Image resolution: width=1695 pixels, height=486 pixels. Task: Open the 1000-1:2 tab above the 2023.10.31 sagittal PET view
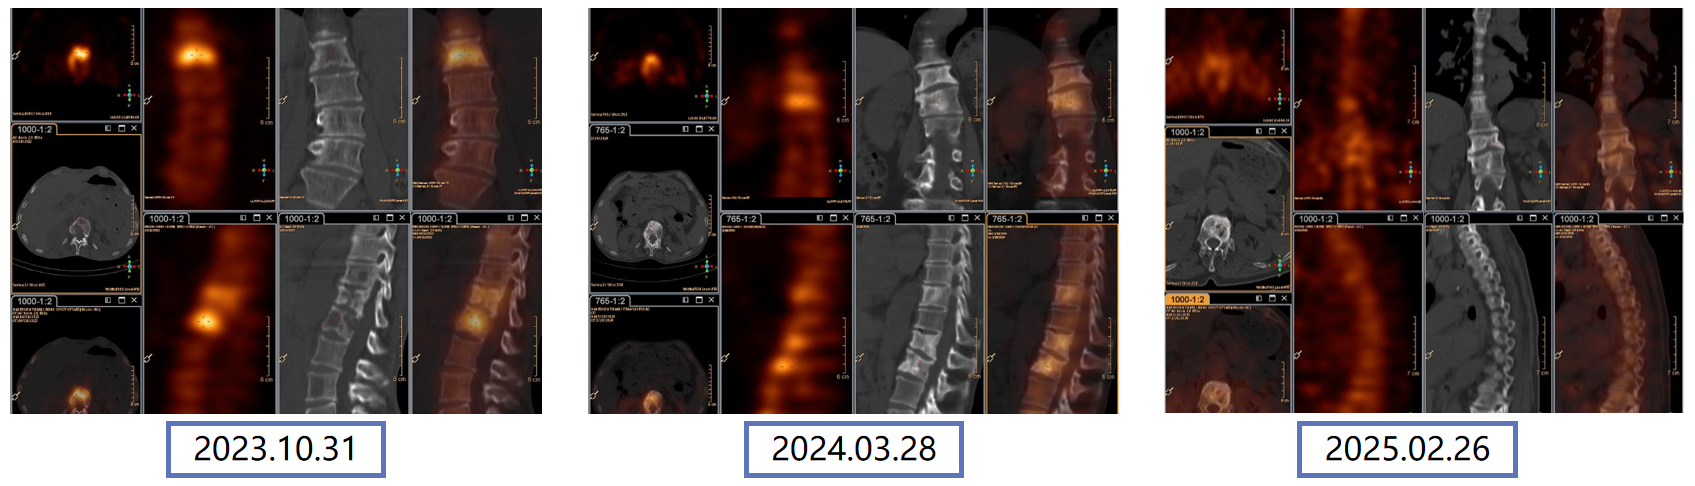[x=168, y=218]
